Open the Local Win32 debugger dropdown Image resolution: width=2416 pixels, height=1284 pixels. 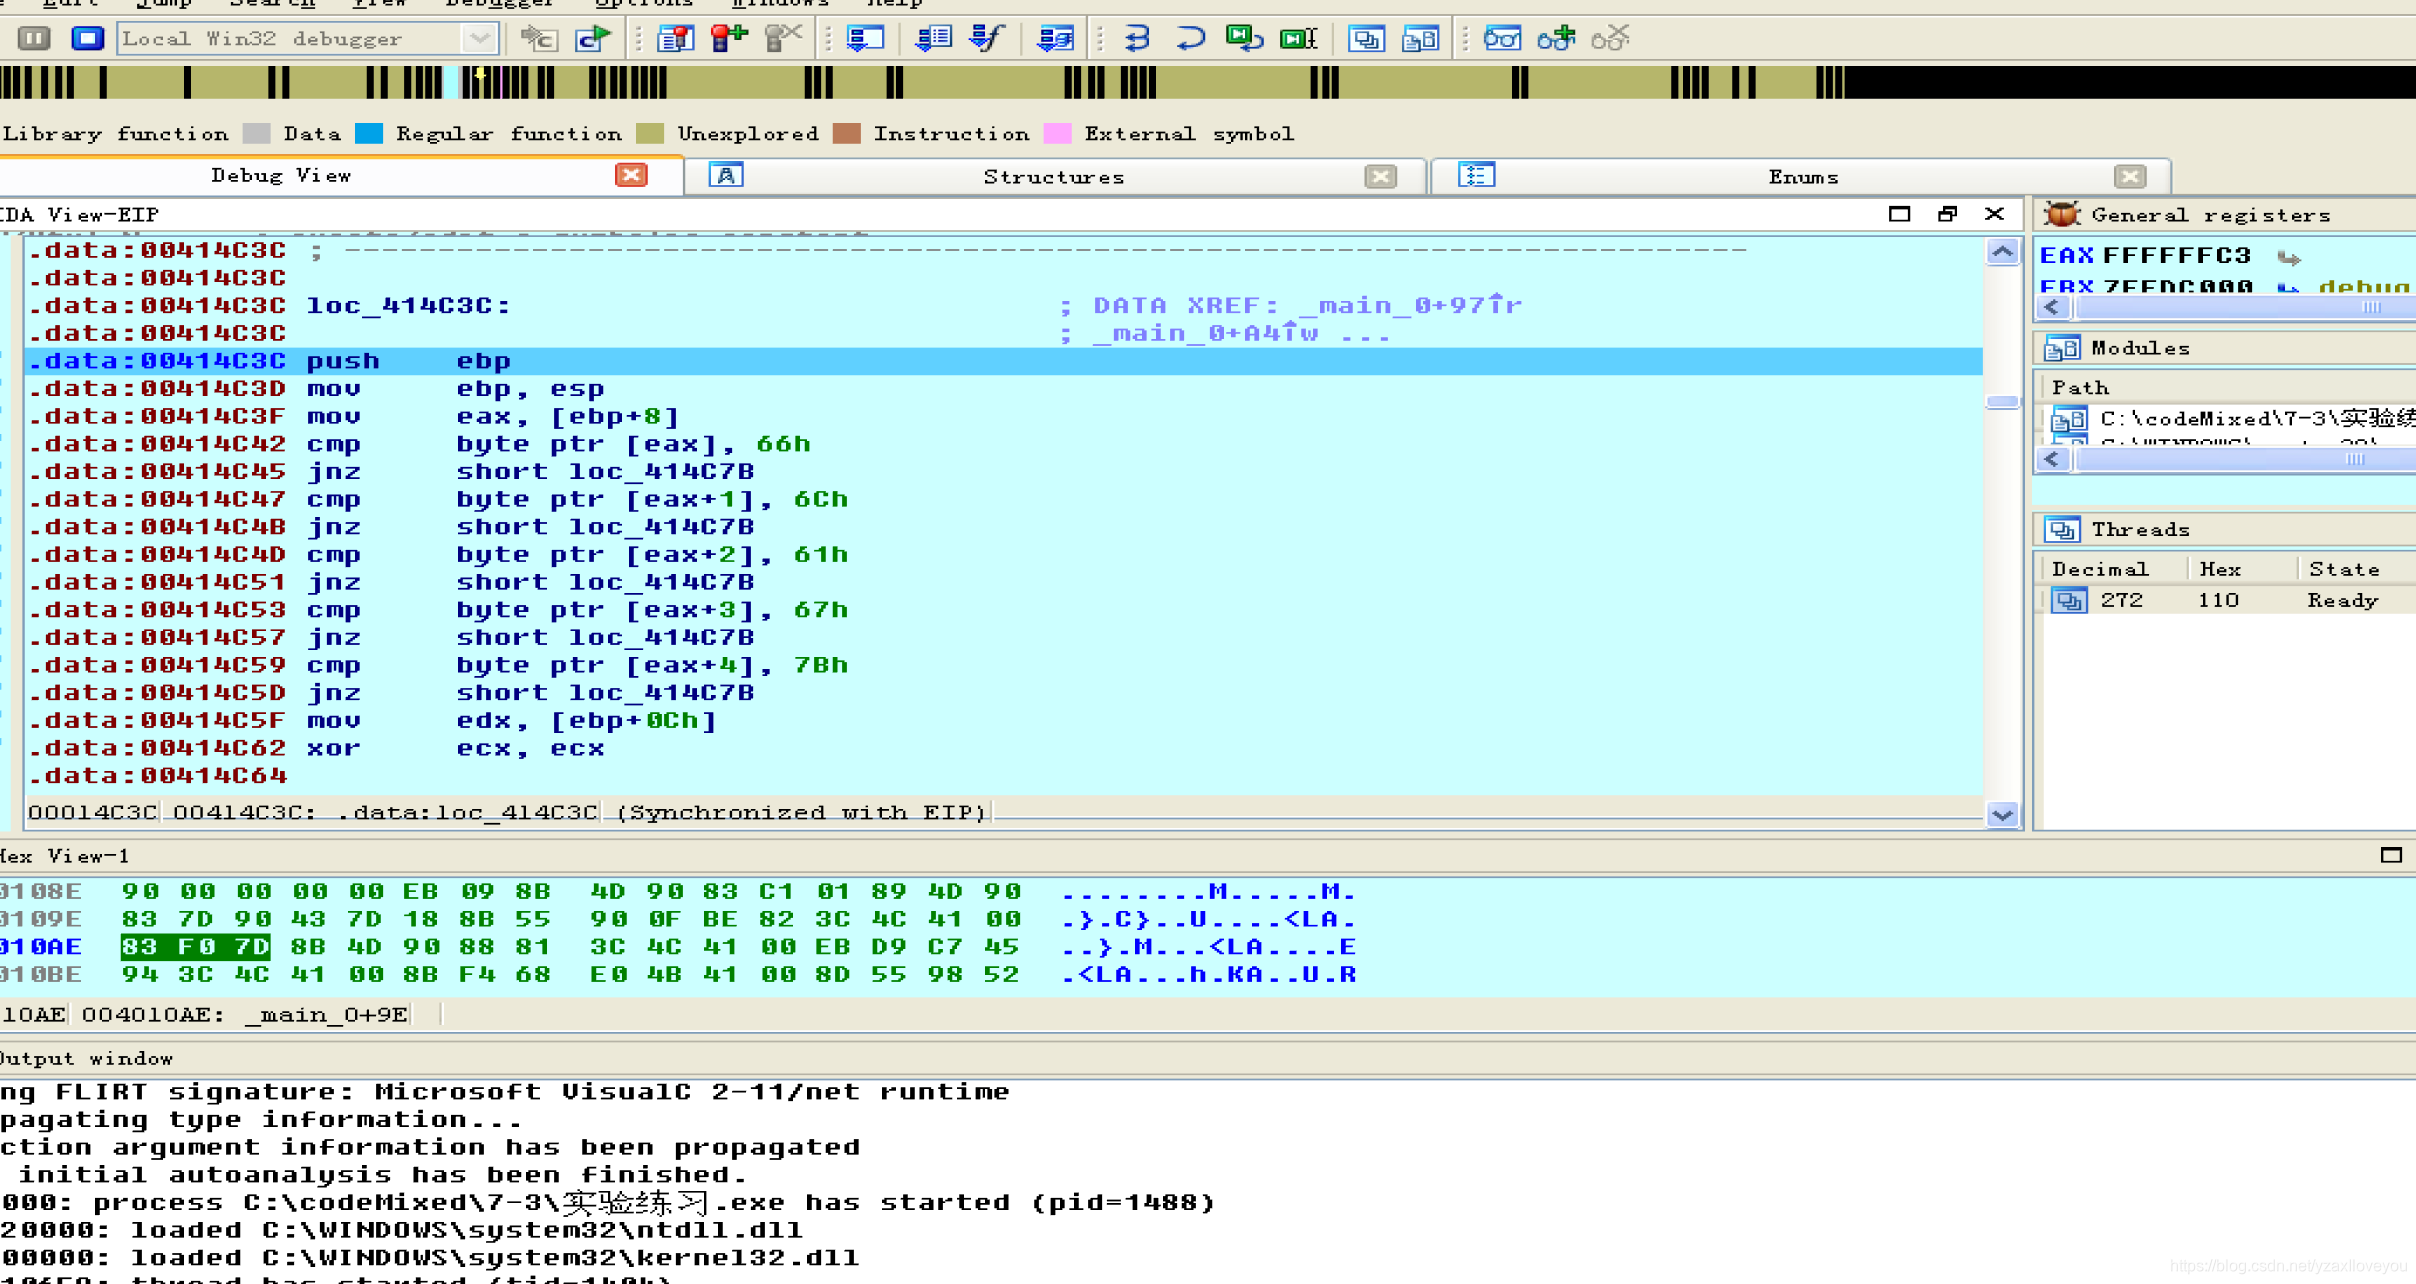tap(480, 39)
